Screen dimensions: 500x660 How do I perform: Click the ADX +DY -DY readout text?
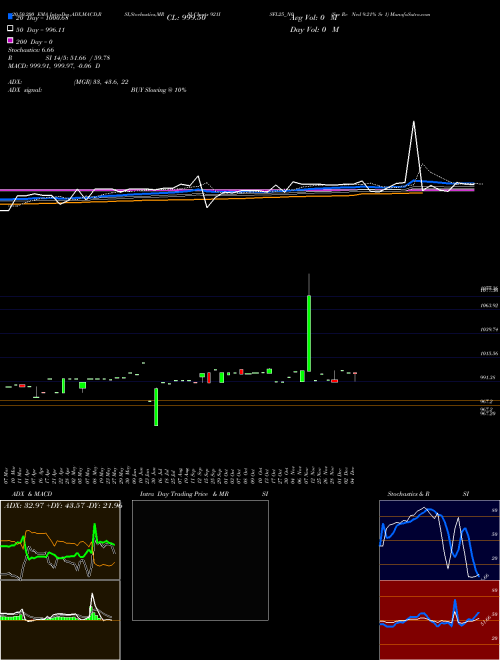tap(63, 505)
